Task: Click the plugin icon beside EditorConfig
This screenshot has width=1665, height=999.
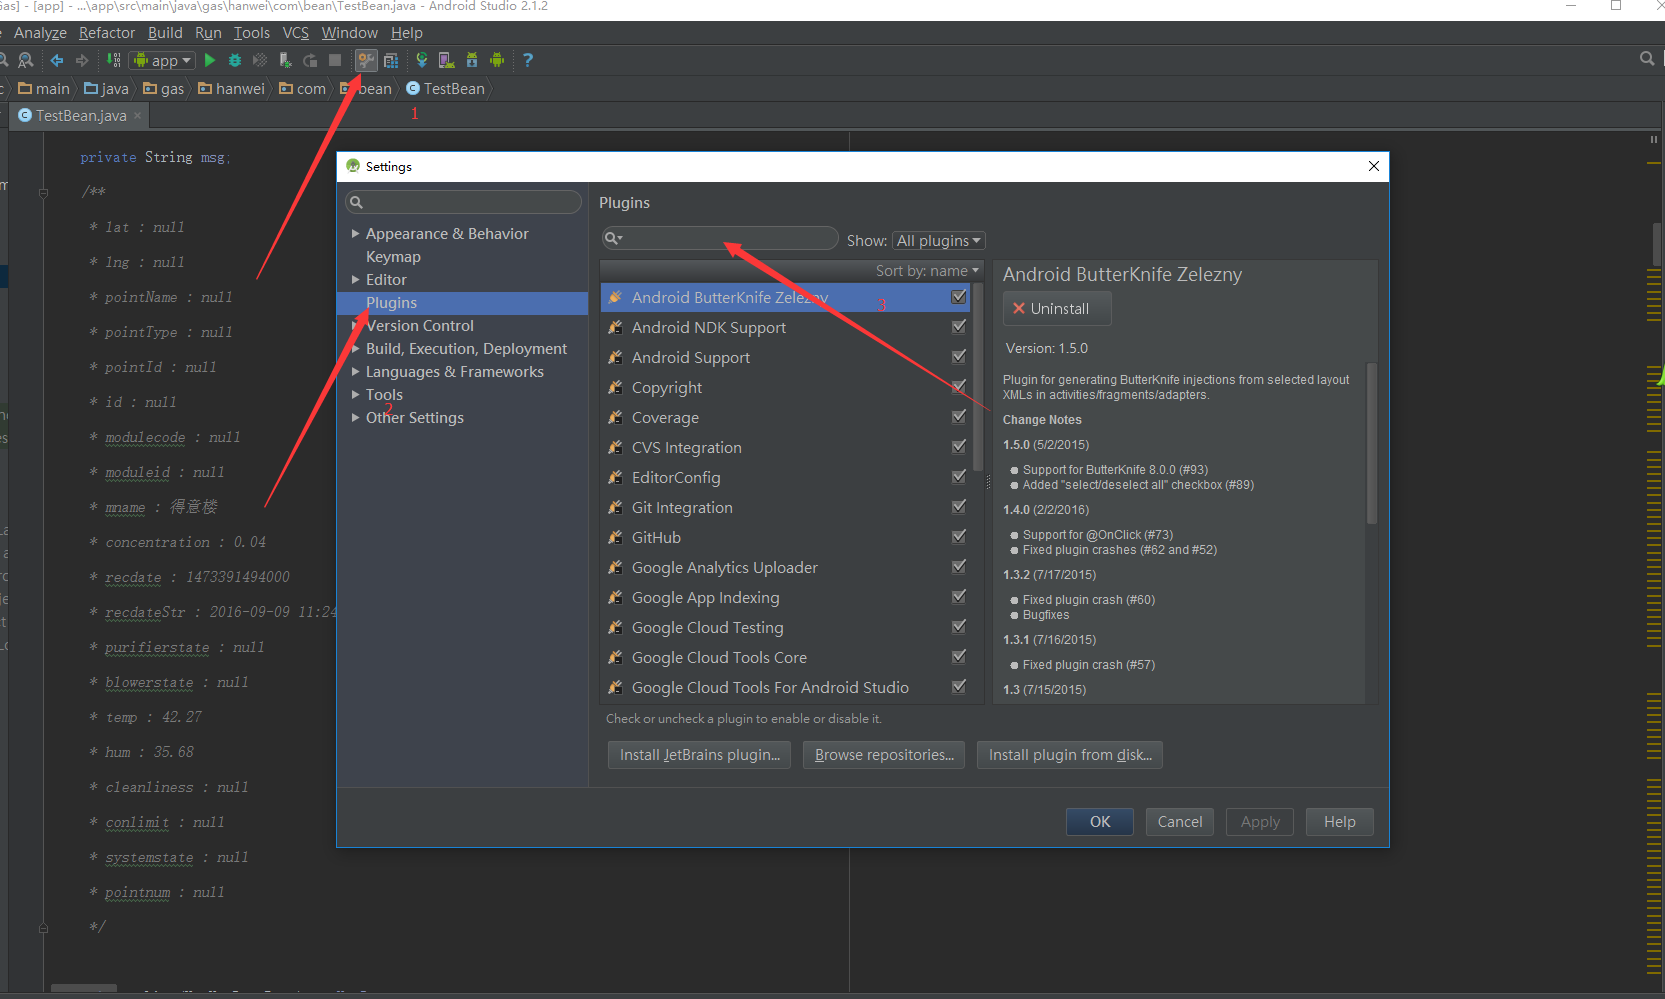Action: (x=615, y=477)
